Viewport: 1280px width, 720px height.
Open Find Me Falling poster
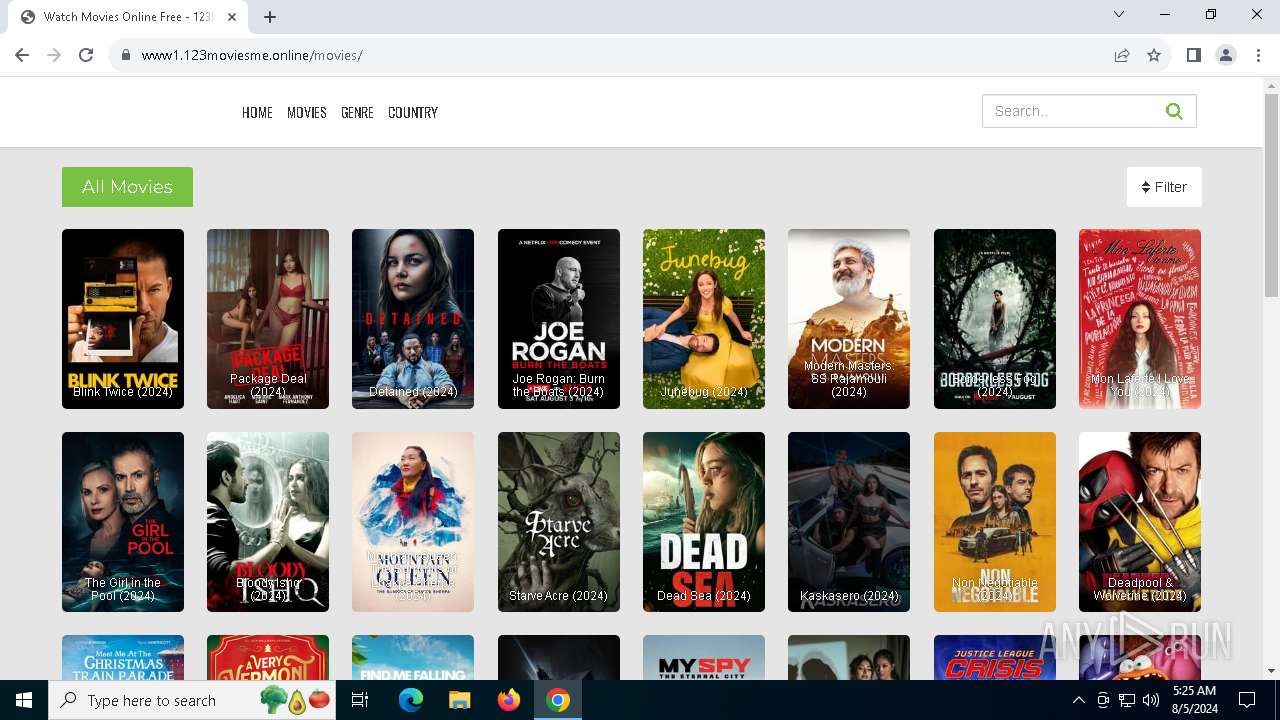pos(413,658)
